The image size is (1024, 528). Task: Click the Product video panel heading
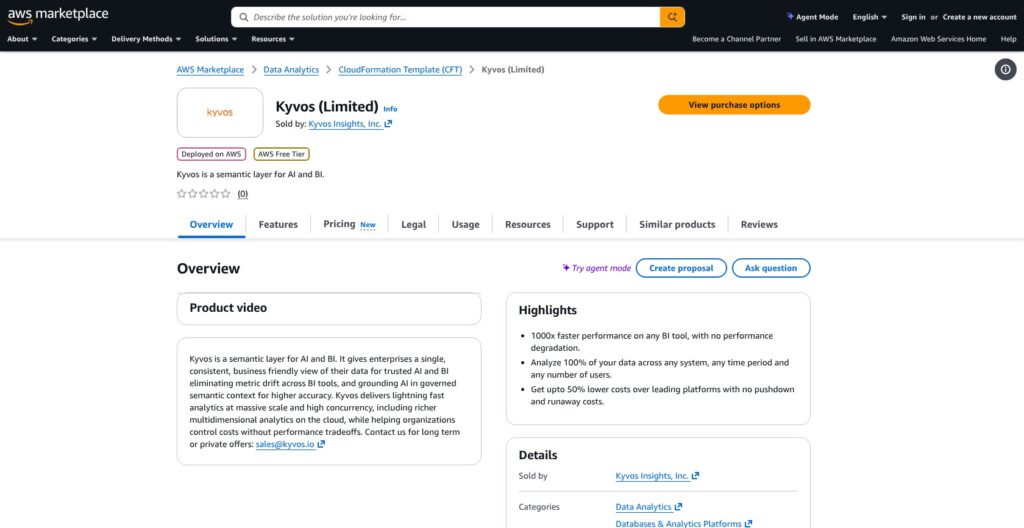click(228, 308)
